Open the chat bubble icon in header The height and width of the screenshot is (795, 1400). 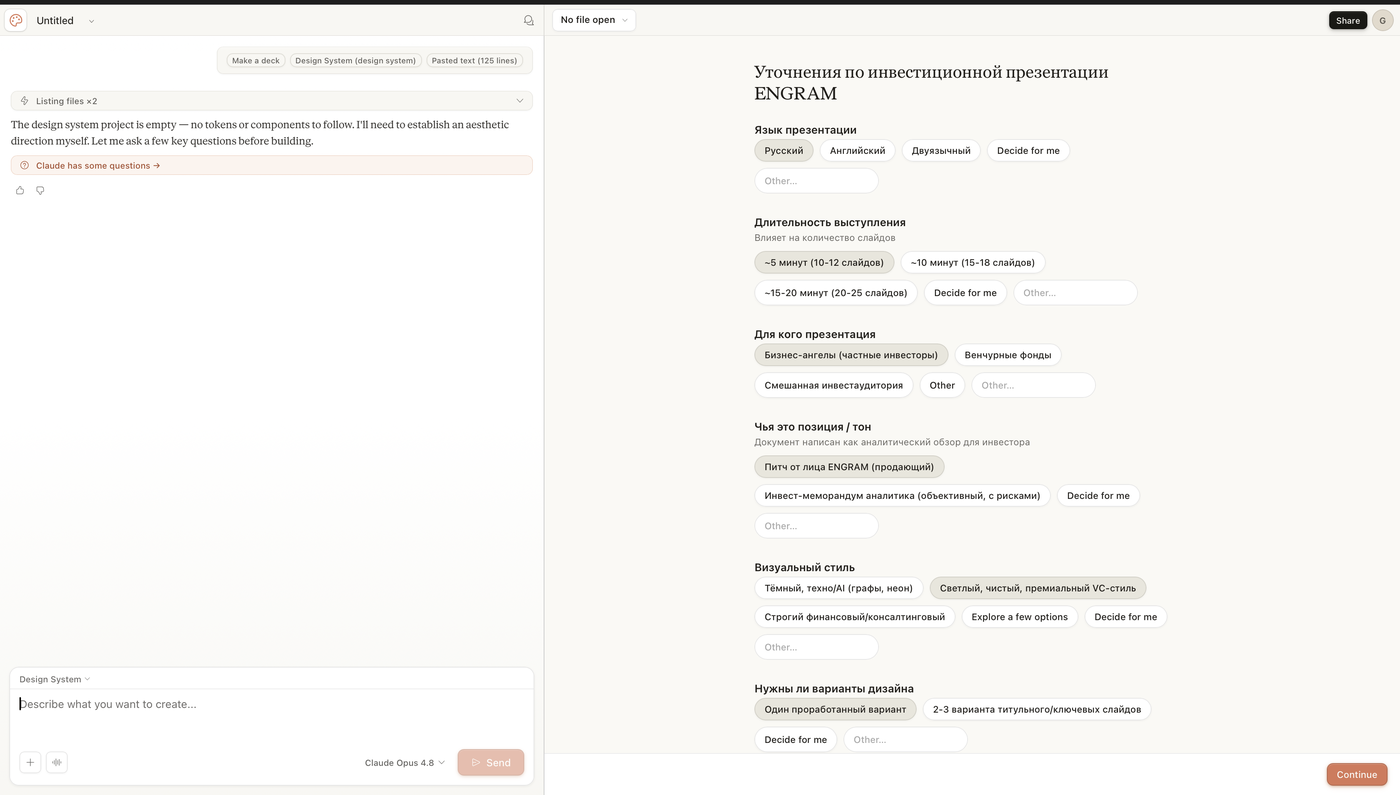[x=529, y=20]
